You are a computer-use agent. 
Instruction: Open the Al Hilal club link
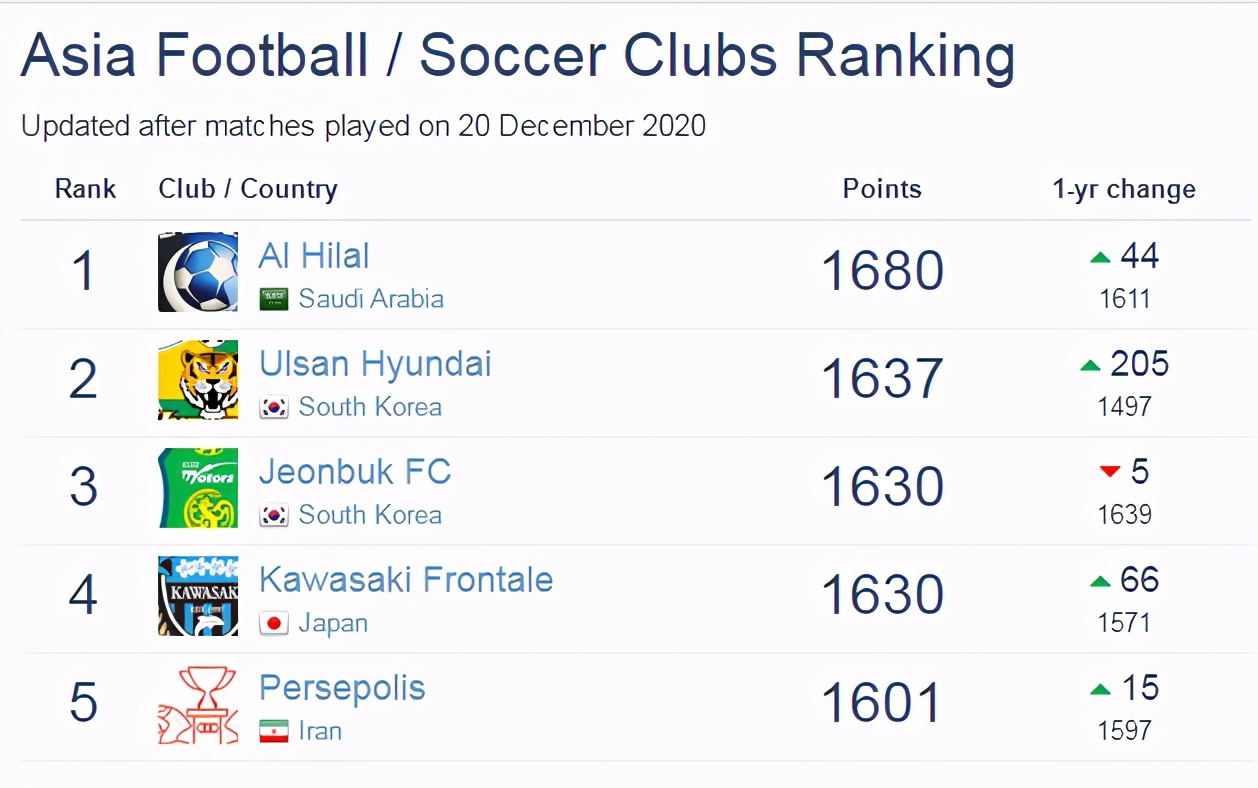click(x=314, y=256)
